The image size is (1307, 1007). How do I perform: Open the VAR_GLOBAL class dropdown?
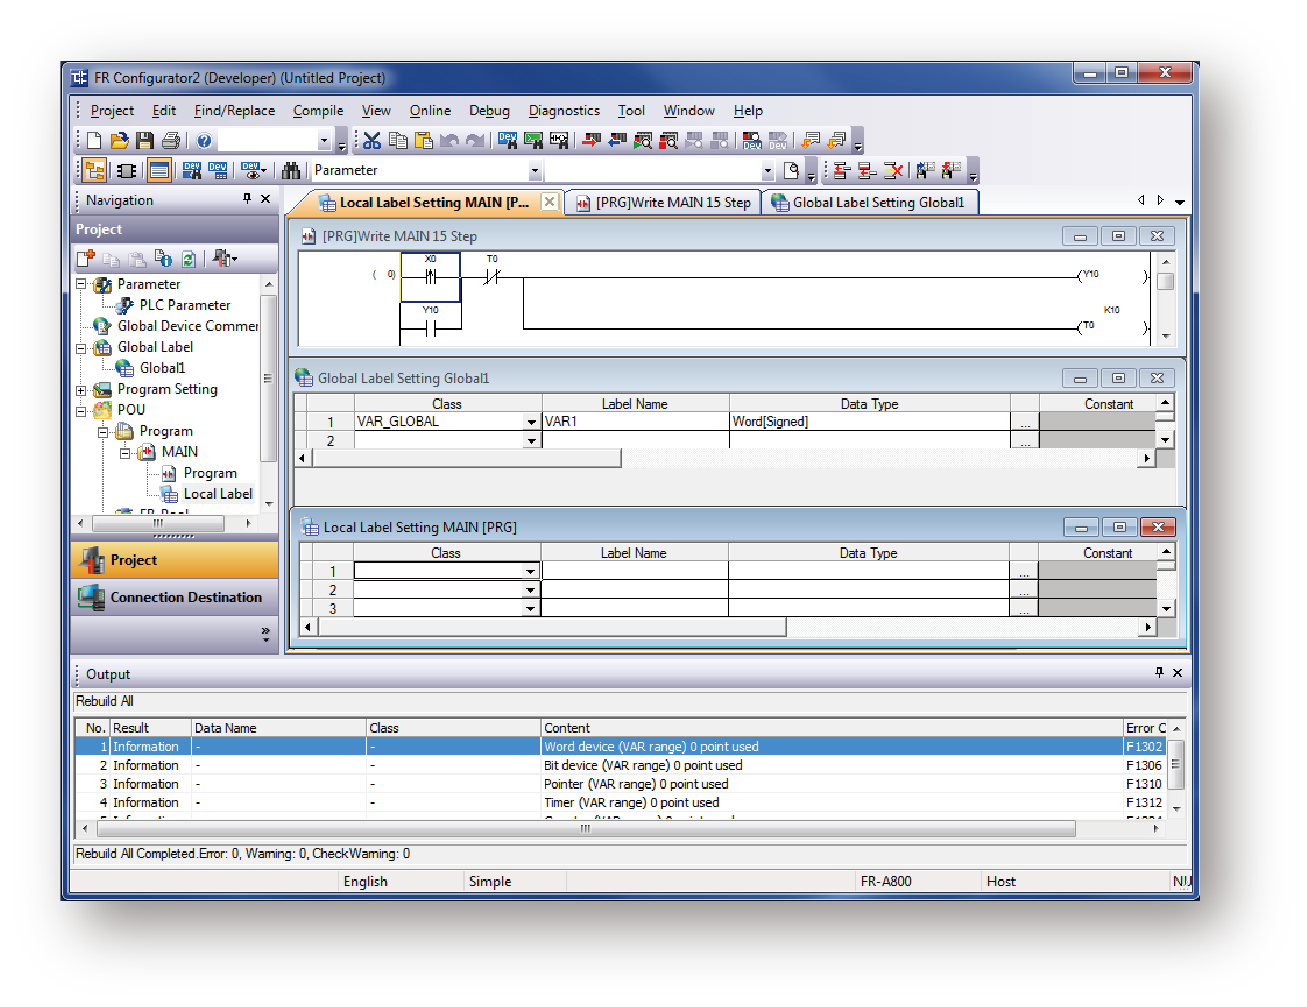coord(532,422)
